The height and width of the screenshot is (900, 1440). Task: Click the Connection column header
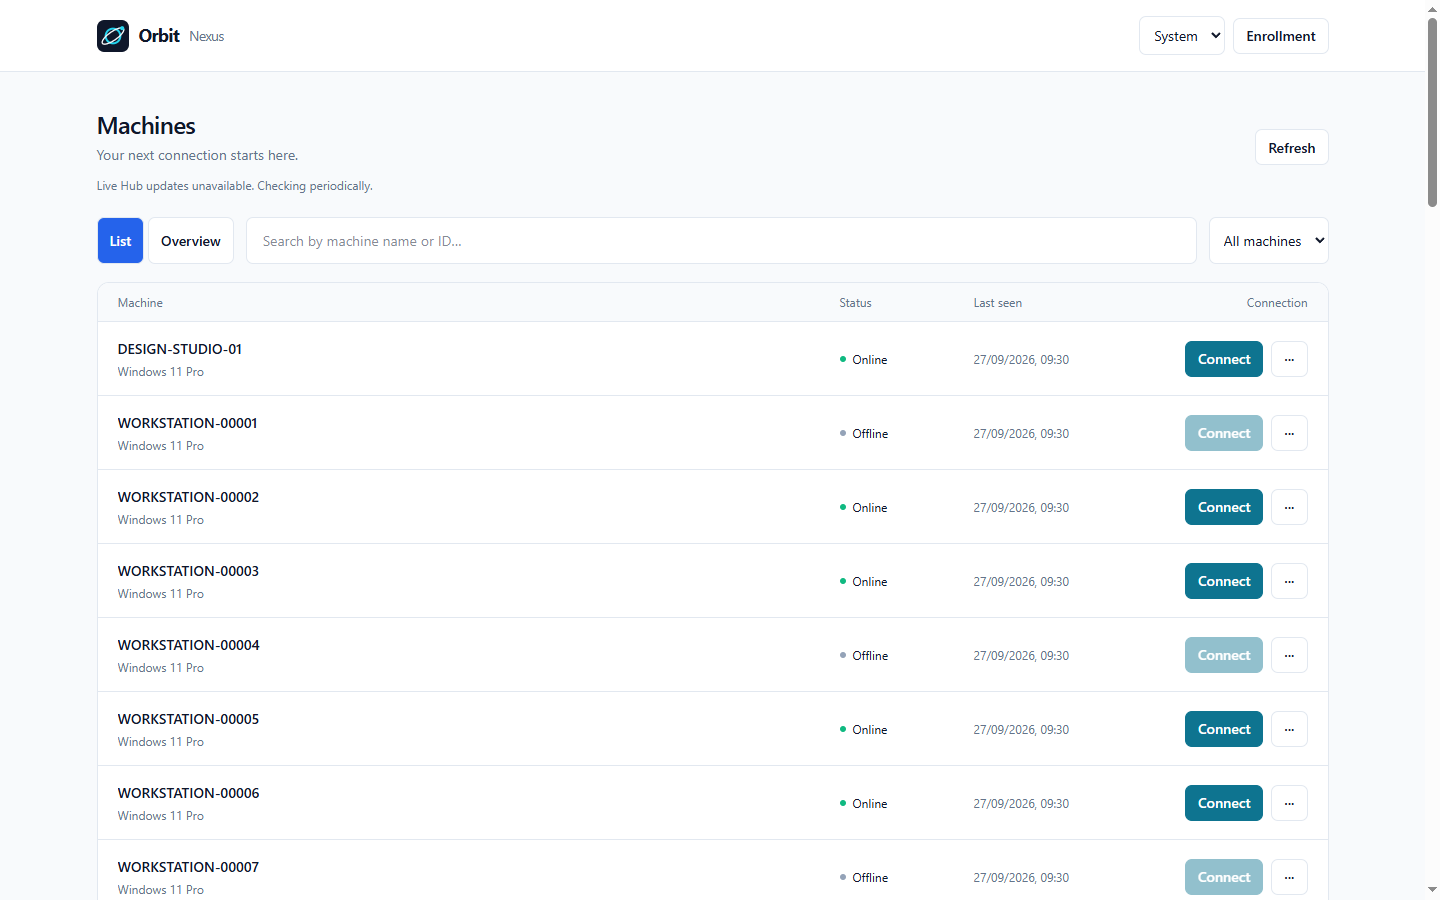pyautogui.click(x=1277, y=303)
